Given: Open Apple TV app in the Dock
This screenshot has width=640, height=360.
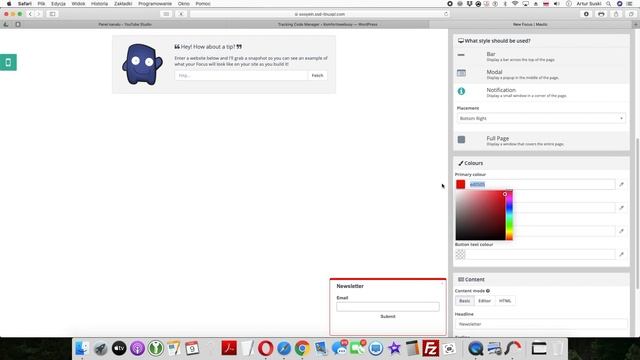Looking at the screenshot, I should point(119,348).
